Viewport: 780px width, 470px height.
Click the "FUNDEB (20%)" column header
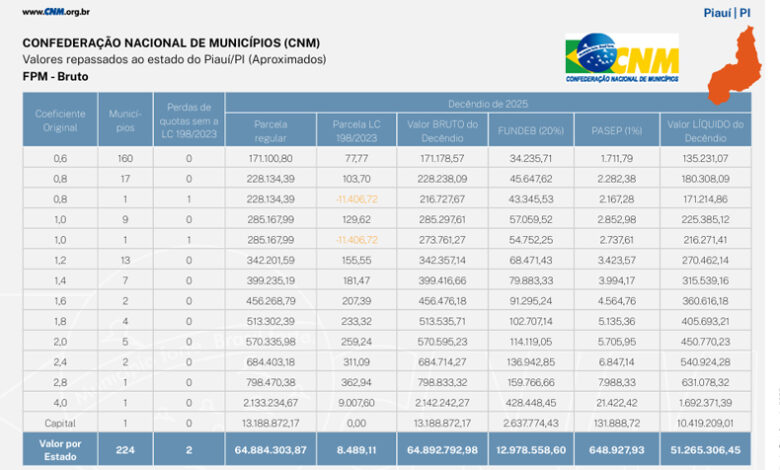click(529, 130)
